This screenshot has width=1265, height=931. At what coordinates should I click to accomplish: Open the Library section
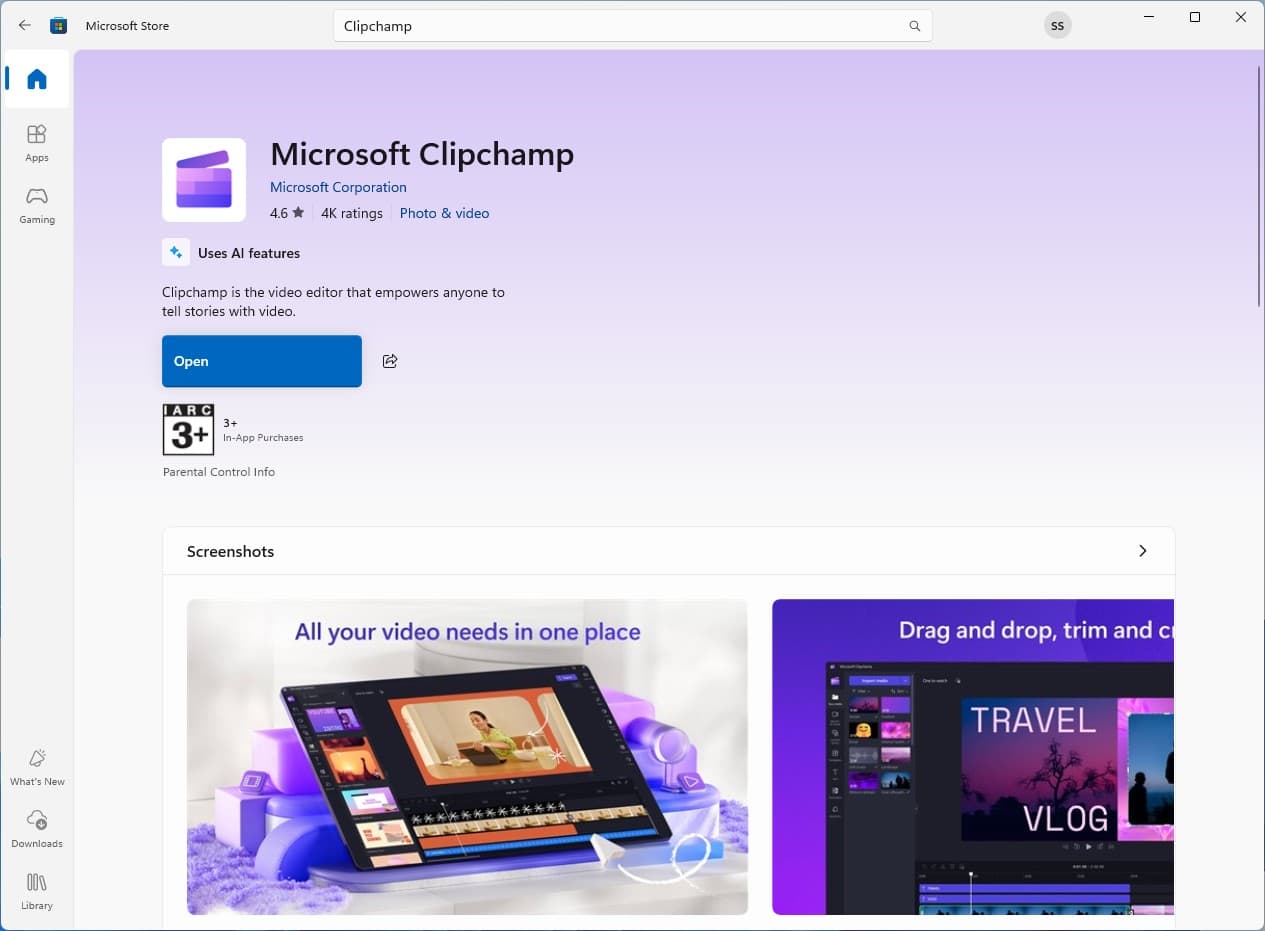(x=37, y=891)
